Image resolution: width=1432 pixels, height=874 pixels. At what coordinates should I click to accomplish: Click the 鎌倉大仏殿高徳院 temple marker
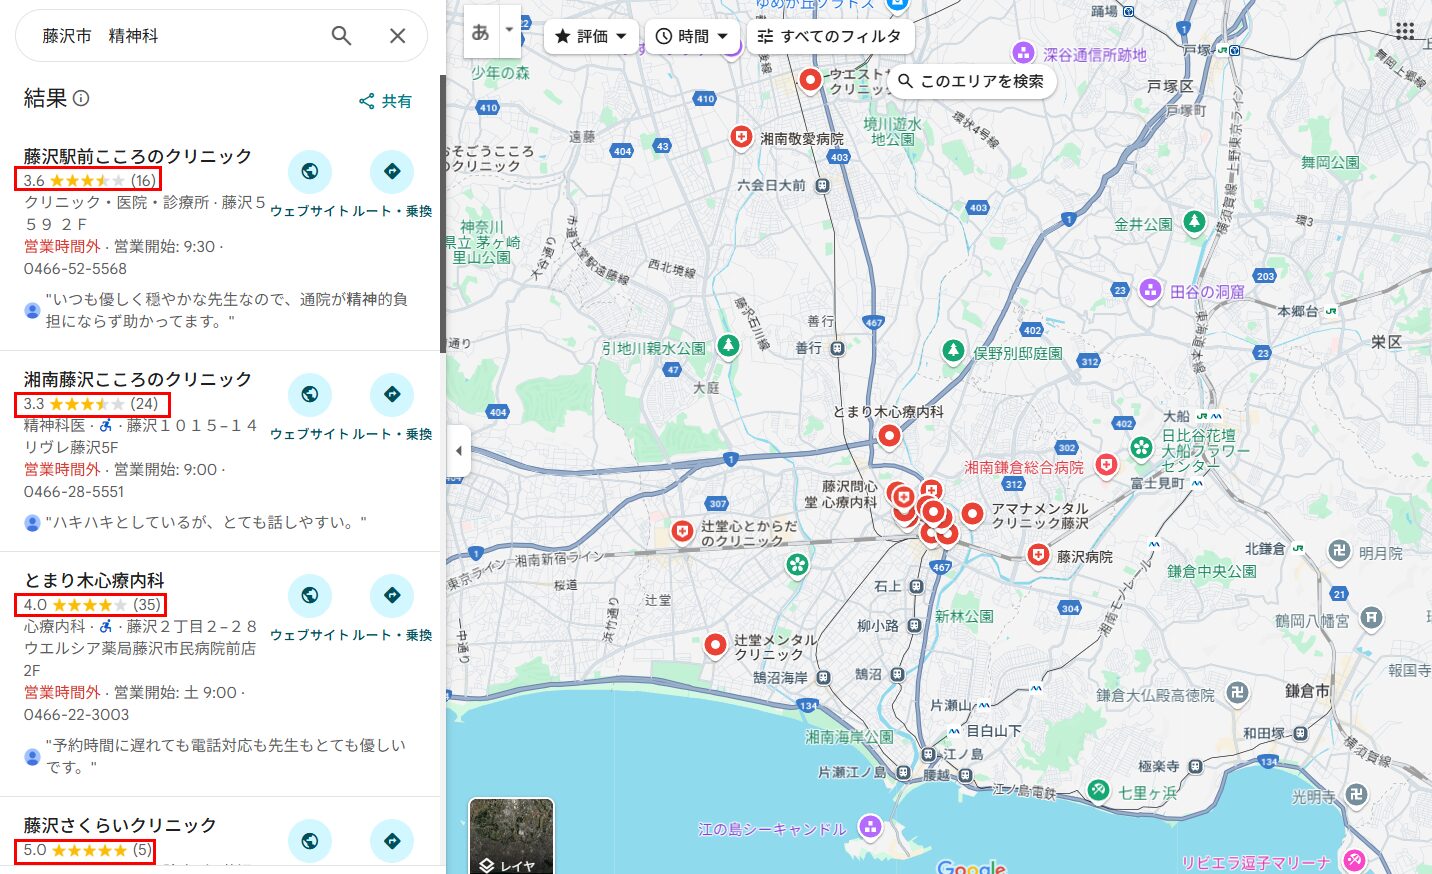(x=1237, y=692)
